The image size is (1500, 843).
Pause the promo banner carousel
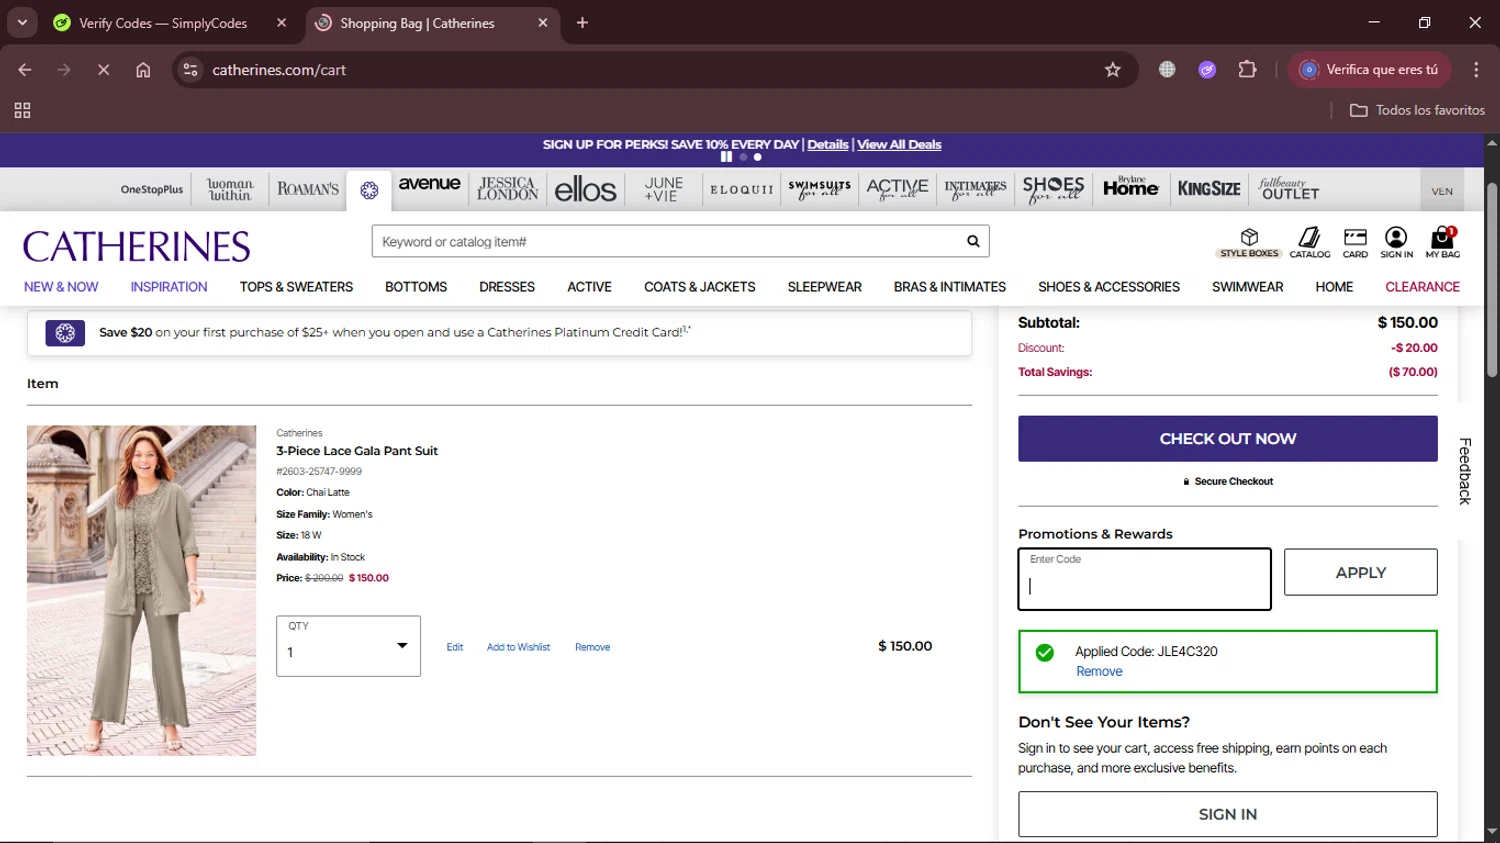726,157
